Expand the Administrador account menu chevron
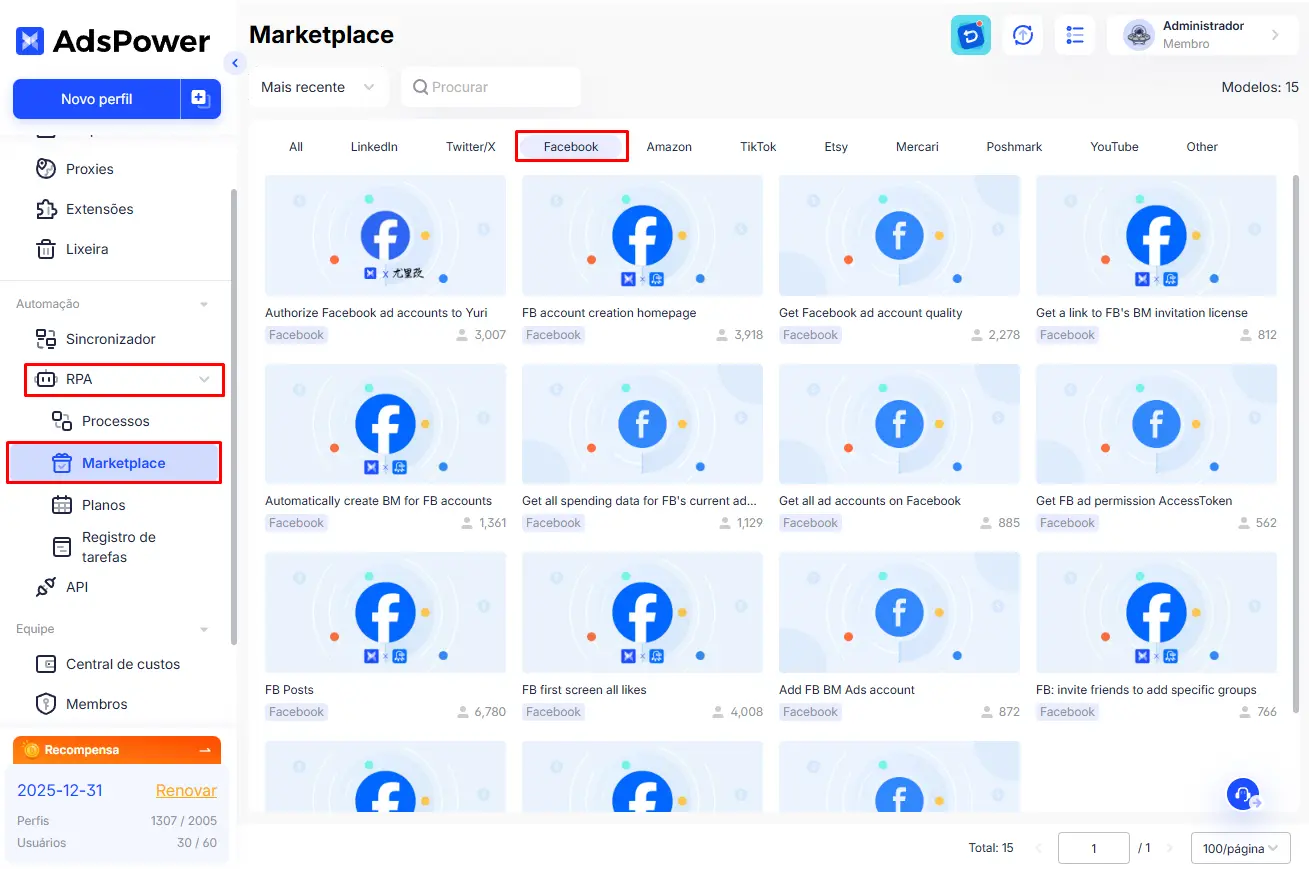 (x=1275, y=35)
